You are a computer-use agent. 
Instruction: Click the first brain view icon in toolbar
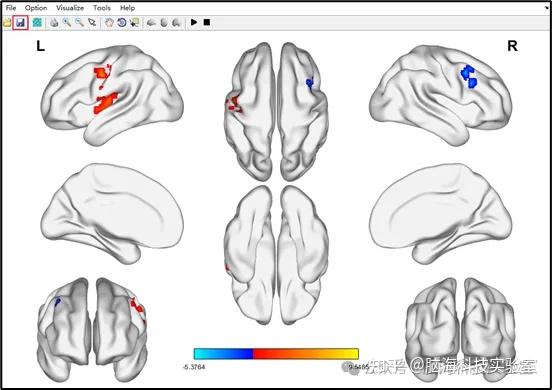click(x=151, y=23)
